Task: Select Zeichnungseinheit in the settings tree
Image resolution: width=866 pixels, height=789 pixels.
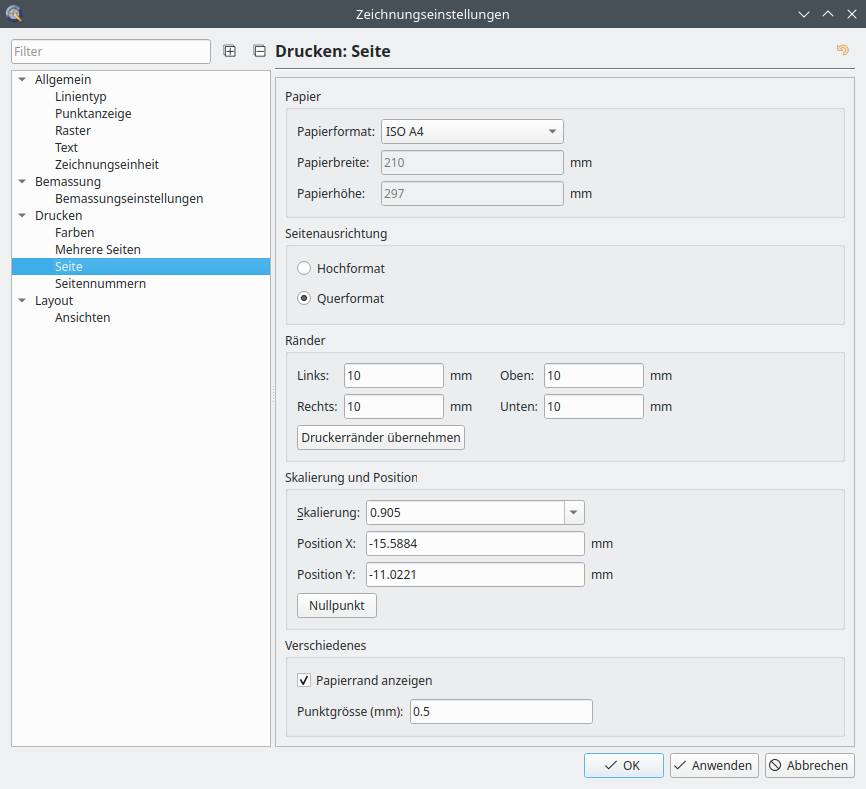Action: click(x=107, y=165)
